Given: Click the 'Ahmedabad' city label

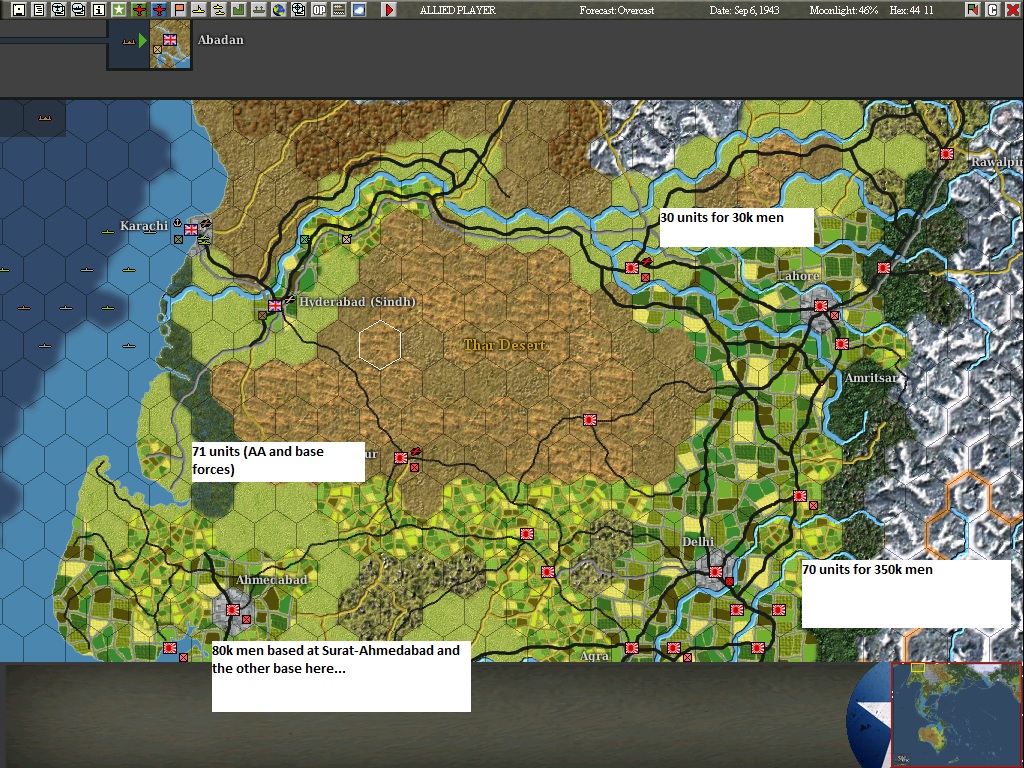Looking at the screenshot, I should (271, 580).
